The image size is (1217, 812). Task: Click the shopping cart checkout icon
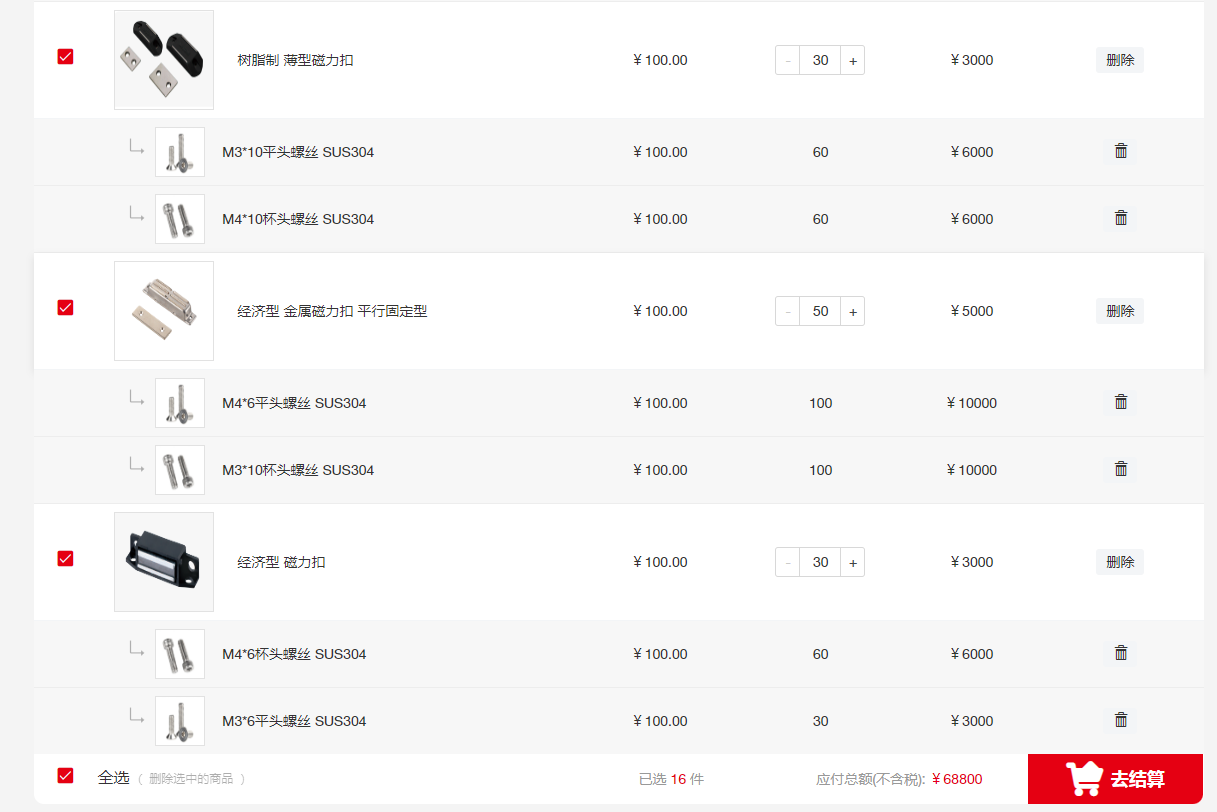(1084, 778)
